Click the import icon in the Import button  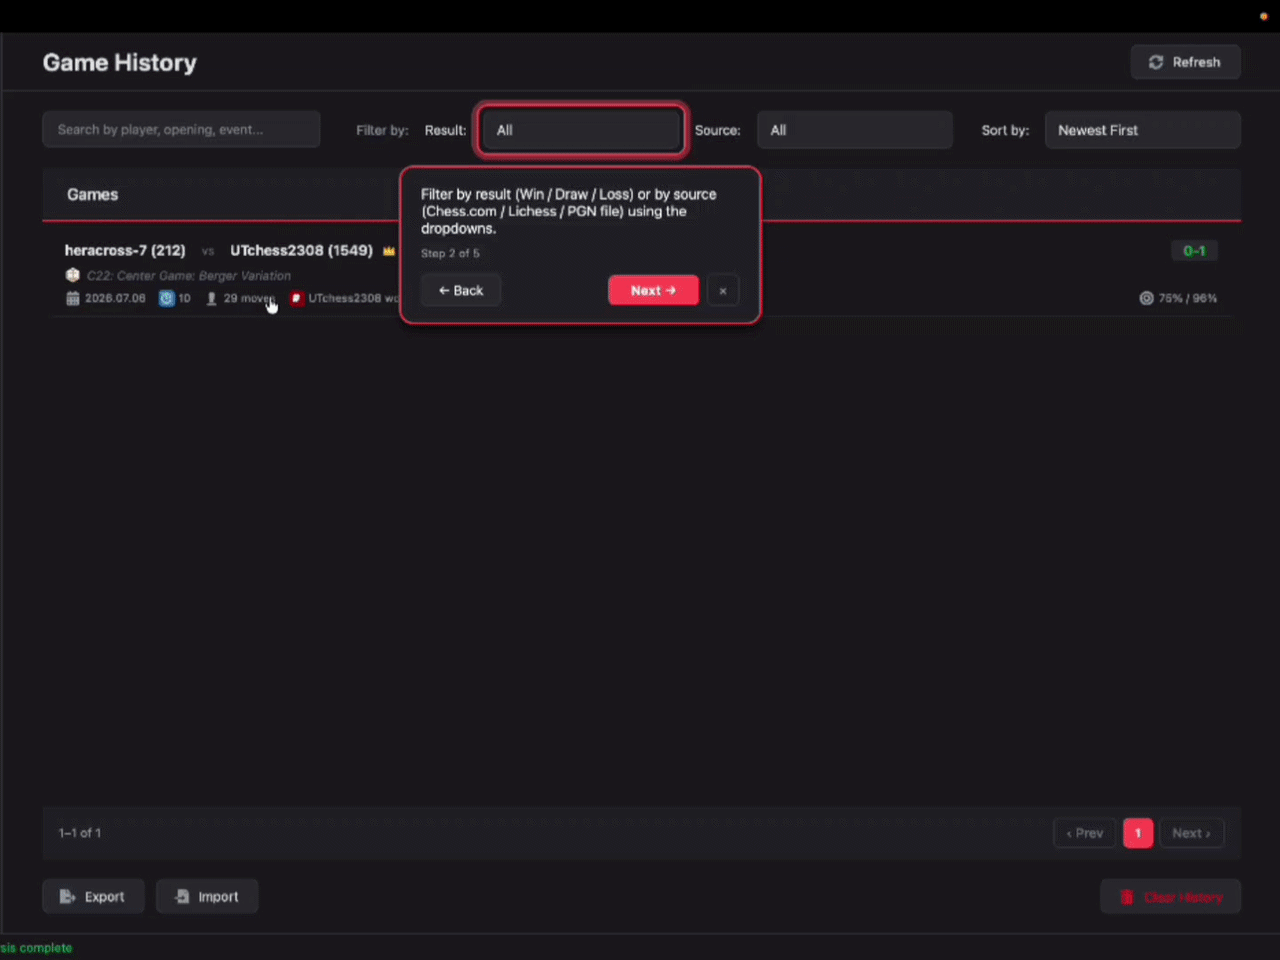tap(182, 897)
